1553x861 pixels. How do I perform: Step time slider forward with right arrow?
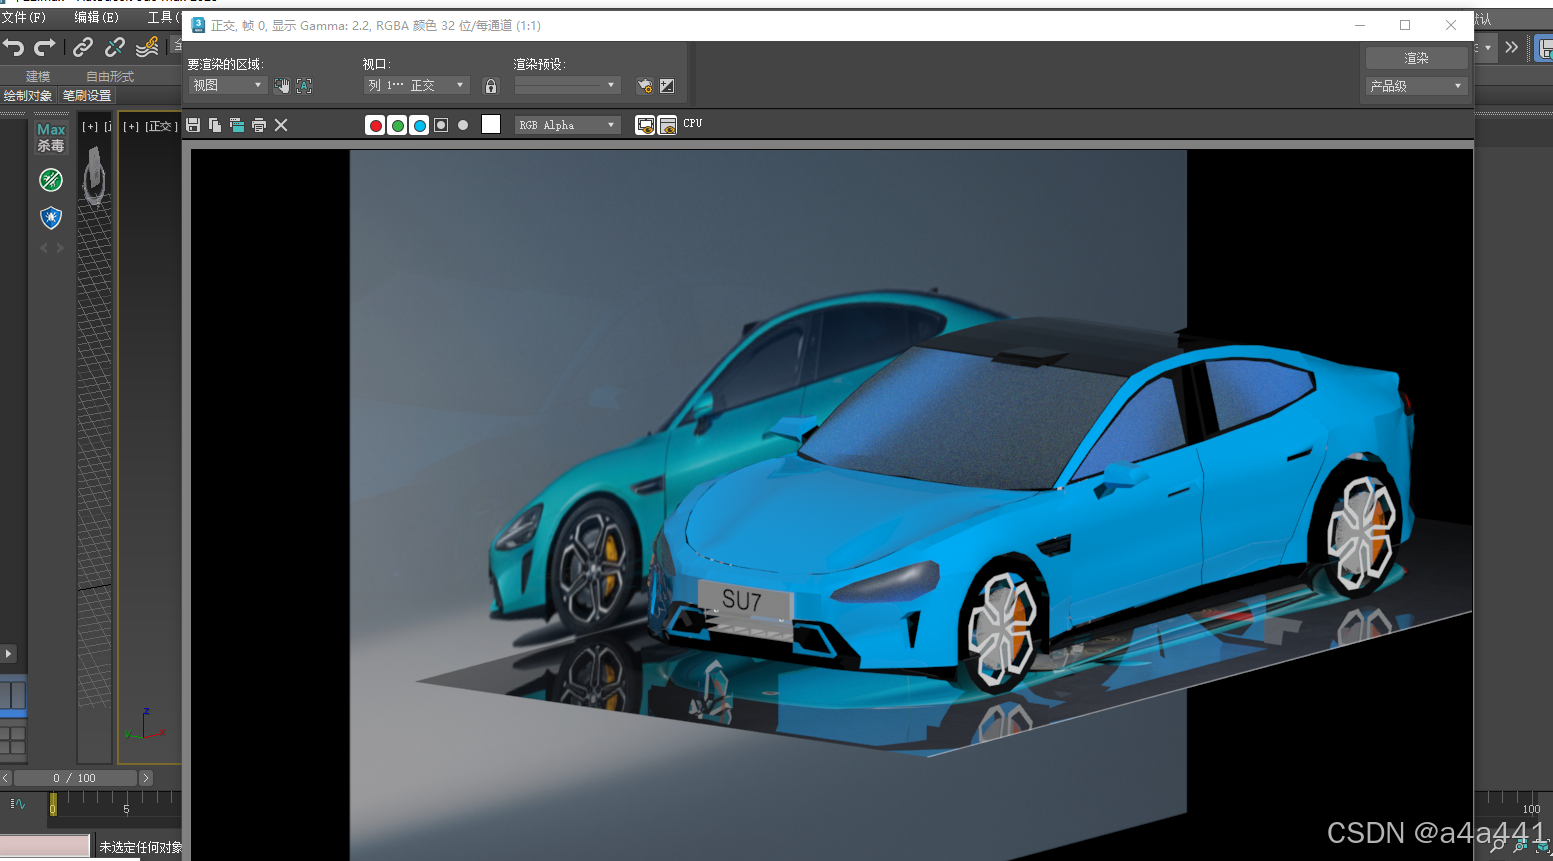pyautogui.click(x=146, y=778)
